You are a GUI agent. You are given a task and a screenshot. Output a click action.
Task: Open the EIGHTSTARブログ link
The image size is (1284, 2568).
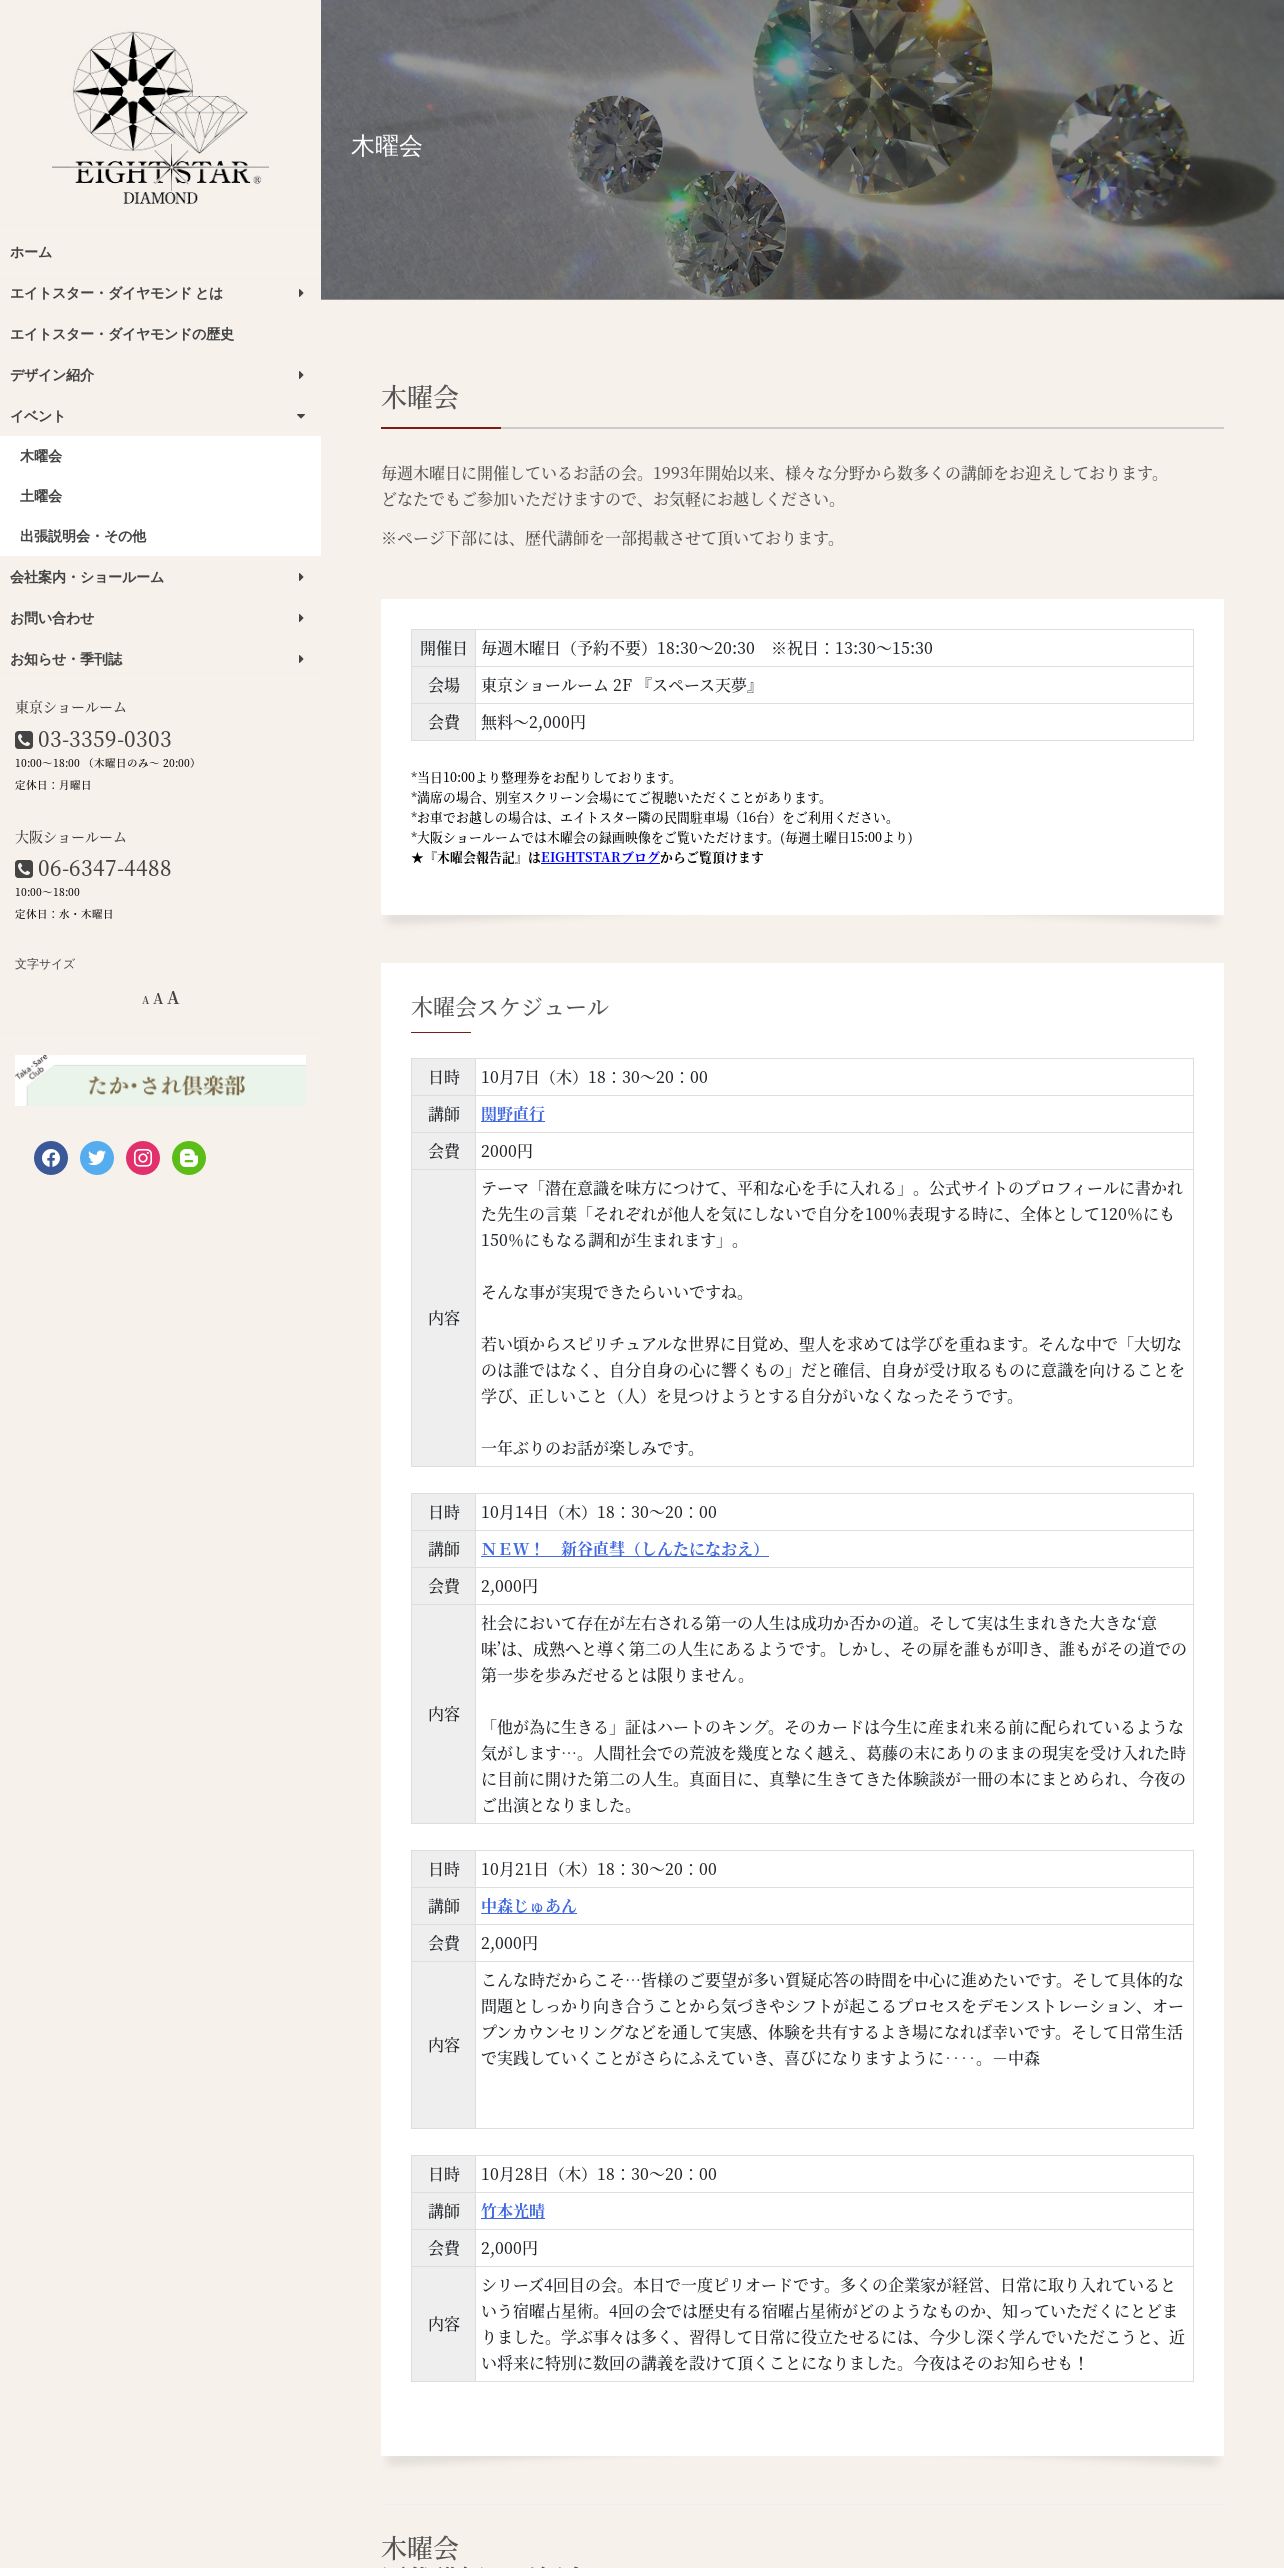click(600, 857)
